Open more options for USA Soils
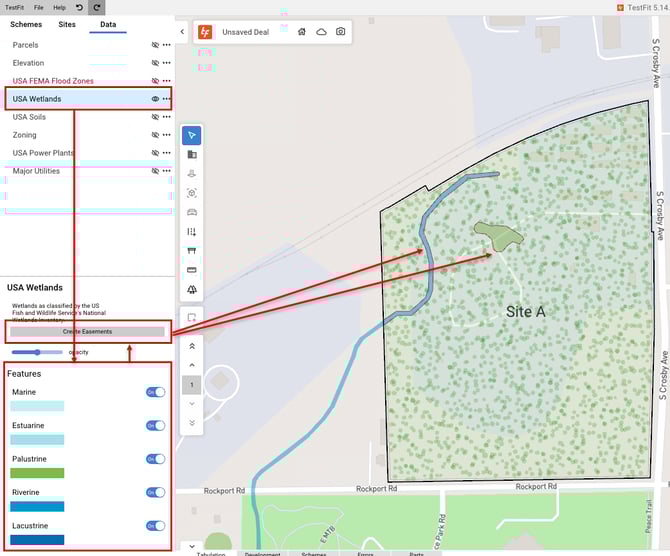 coord(167,117)
